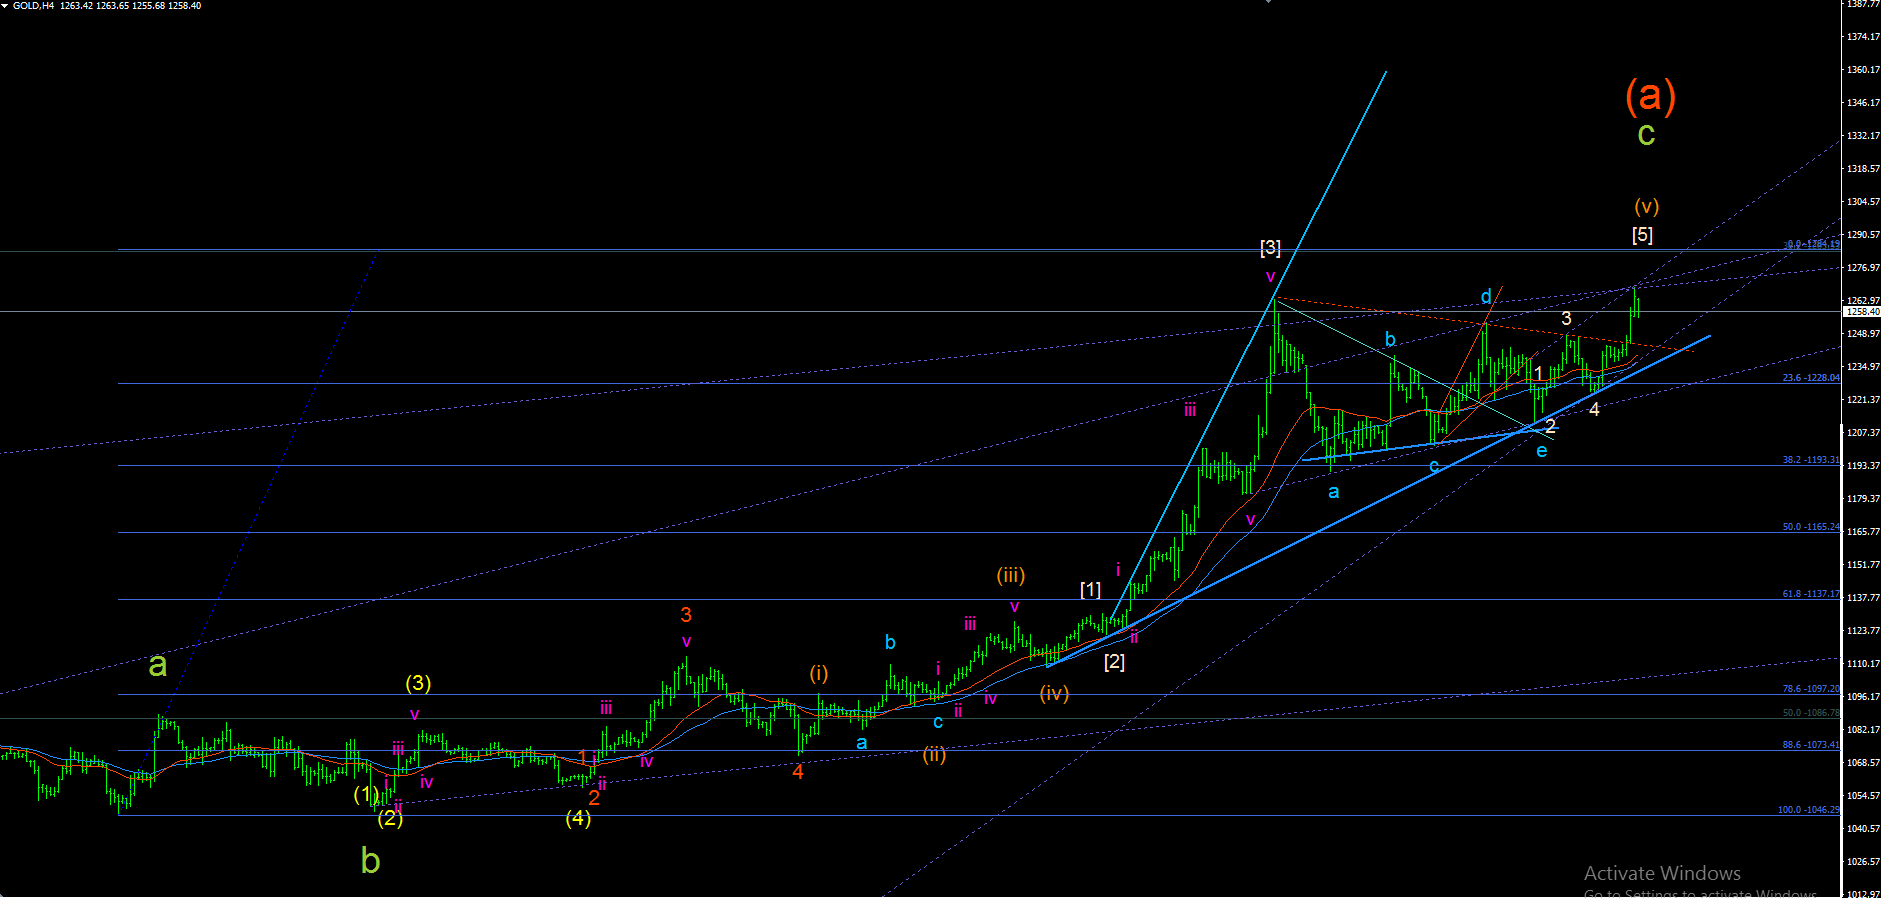Screen dimensions: 1881x898
Task: Select the grey 50.0 -1086.78 Fibonacci label
Action: 1810,713
